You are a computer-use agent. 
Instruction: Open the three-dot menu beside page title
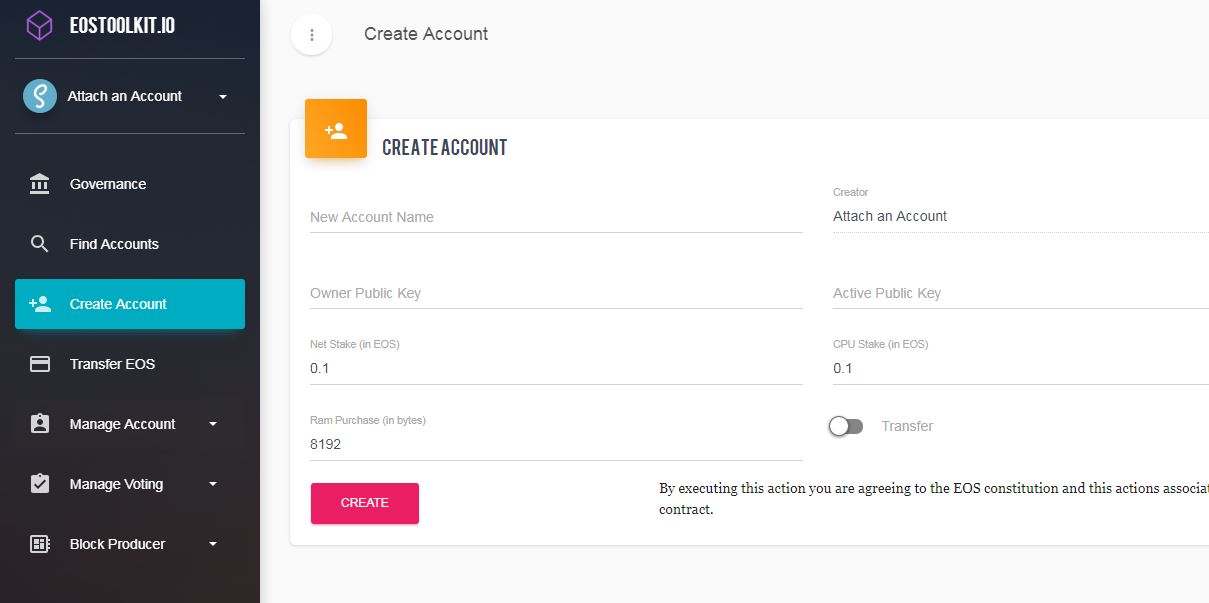pos(312,35)
